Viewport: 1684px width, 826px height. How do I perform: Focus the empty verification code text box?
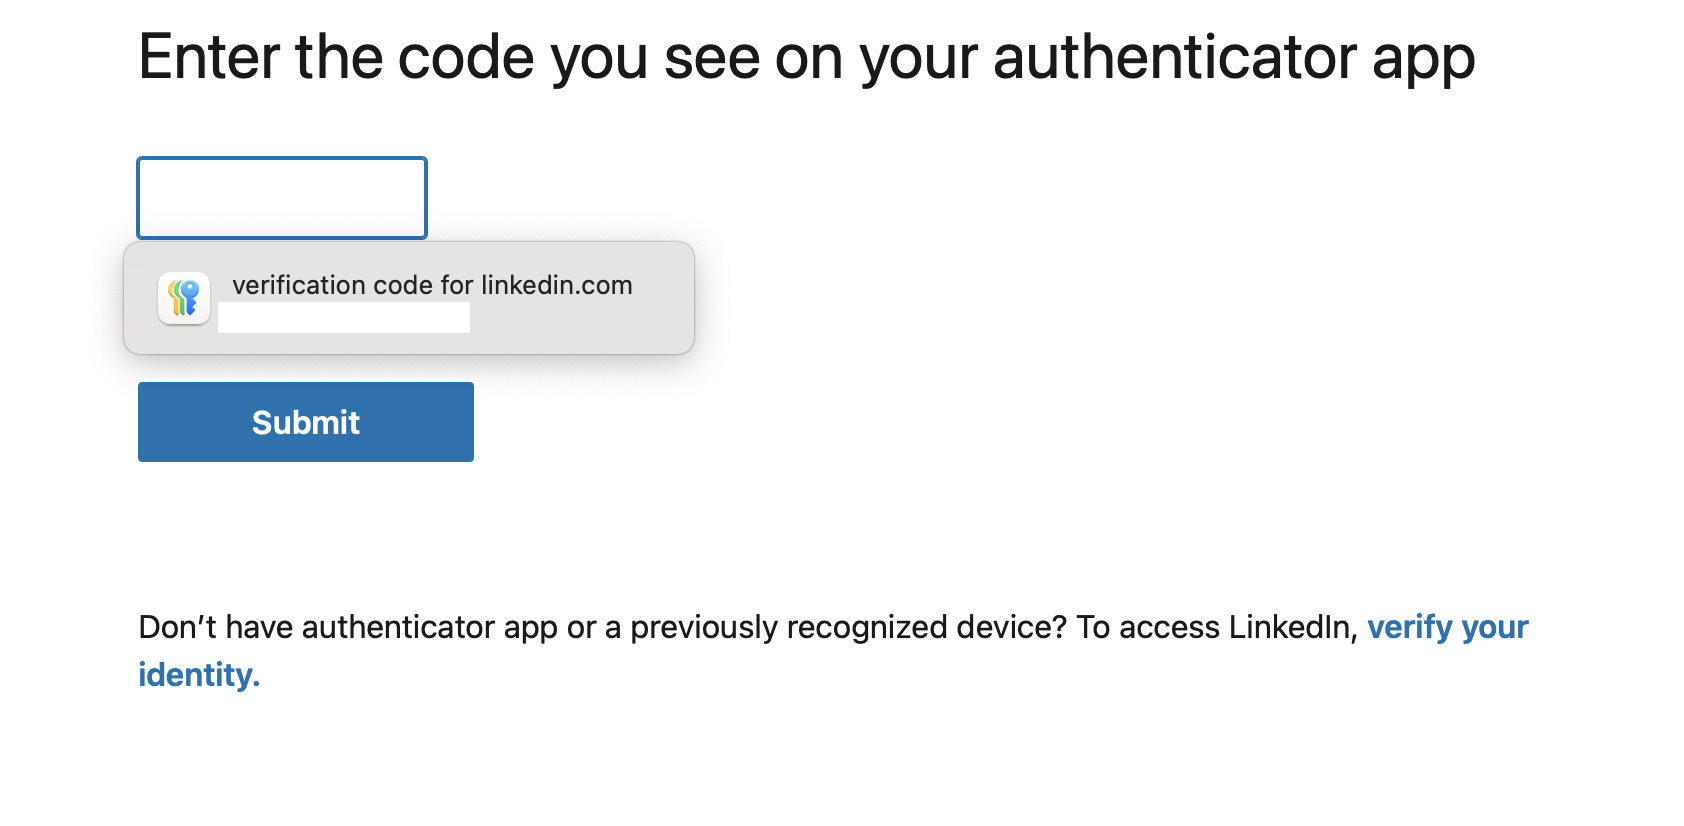282,198
